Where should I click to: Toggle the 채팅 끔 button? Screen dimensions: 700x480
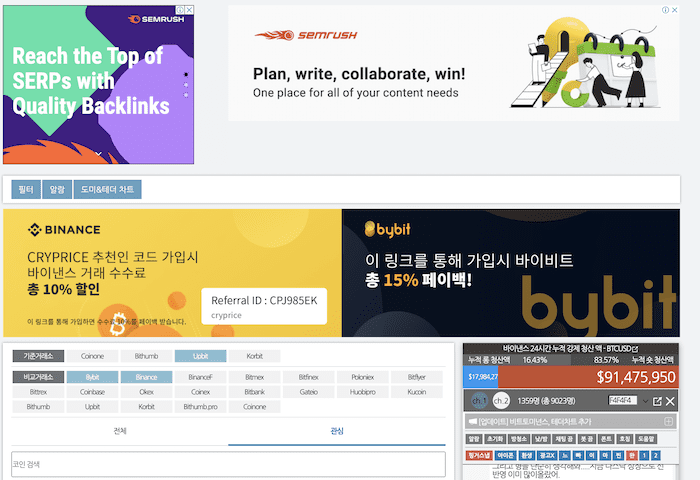tap(564, 439)
